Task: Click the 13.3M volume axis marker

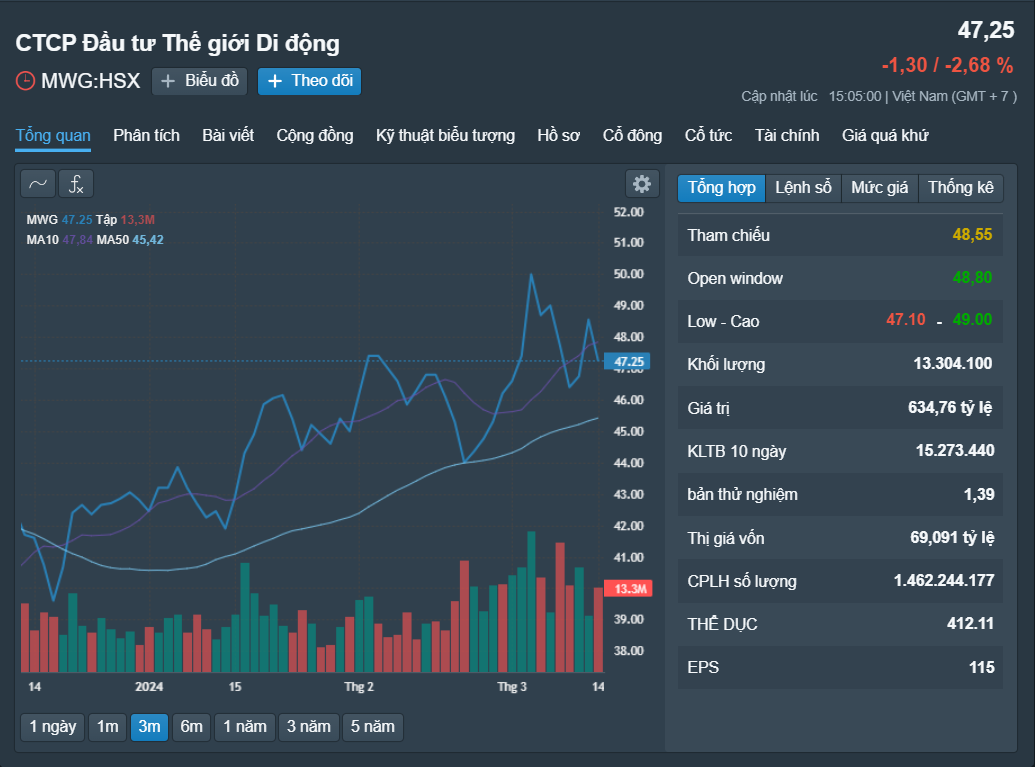Action: (628, 589)
